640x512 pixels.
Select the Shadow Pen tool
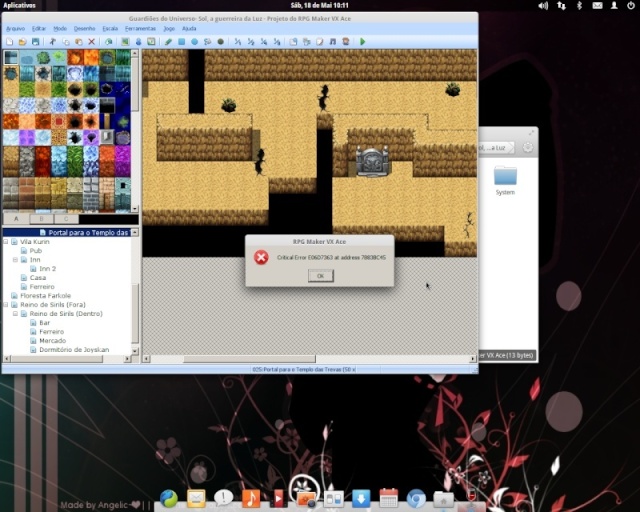coord(221,42)
